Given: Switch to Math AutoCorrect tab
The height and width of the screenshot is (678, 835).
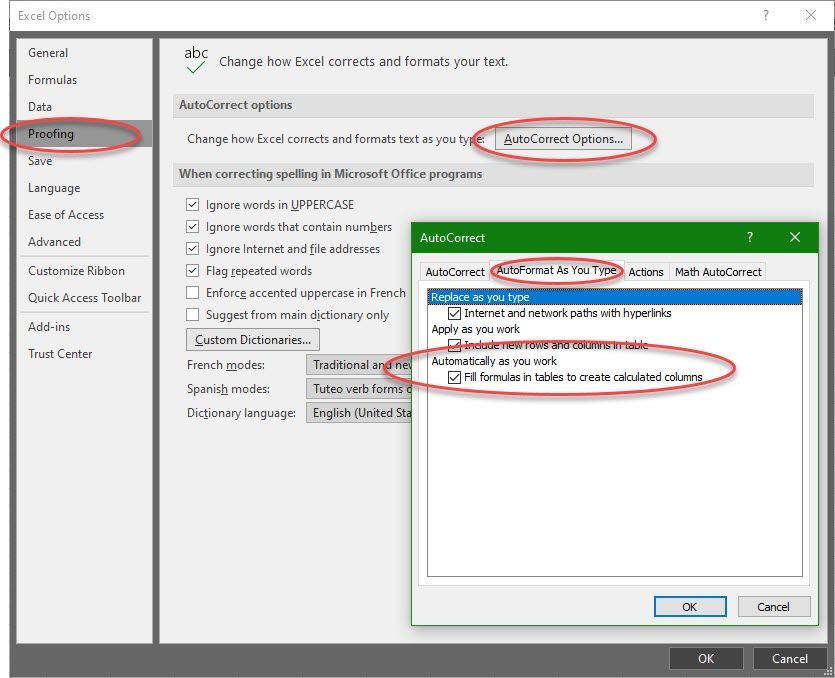Looking at the screenshot, I should [x=718, y=272].
